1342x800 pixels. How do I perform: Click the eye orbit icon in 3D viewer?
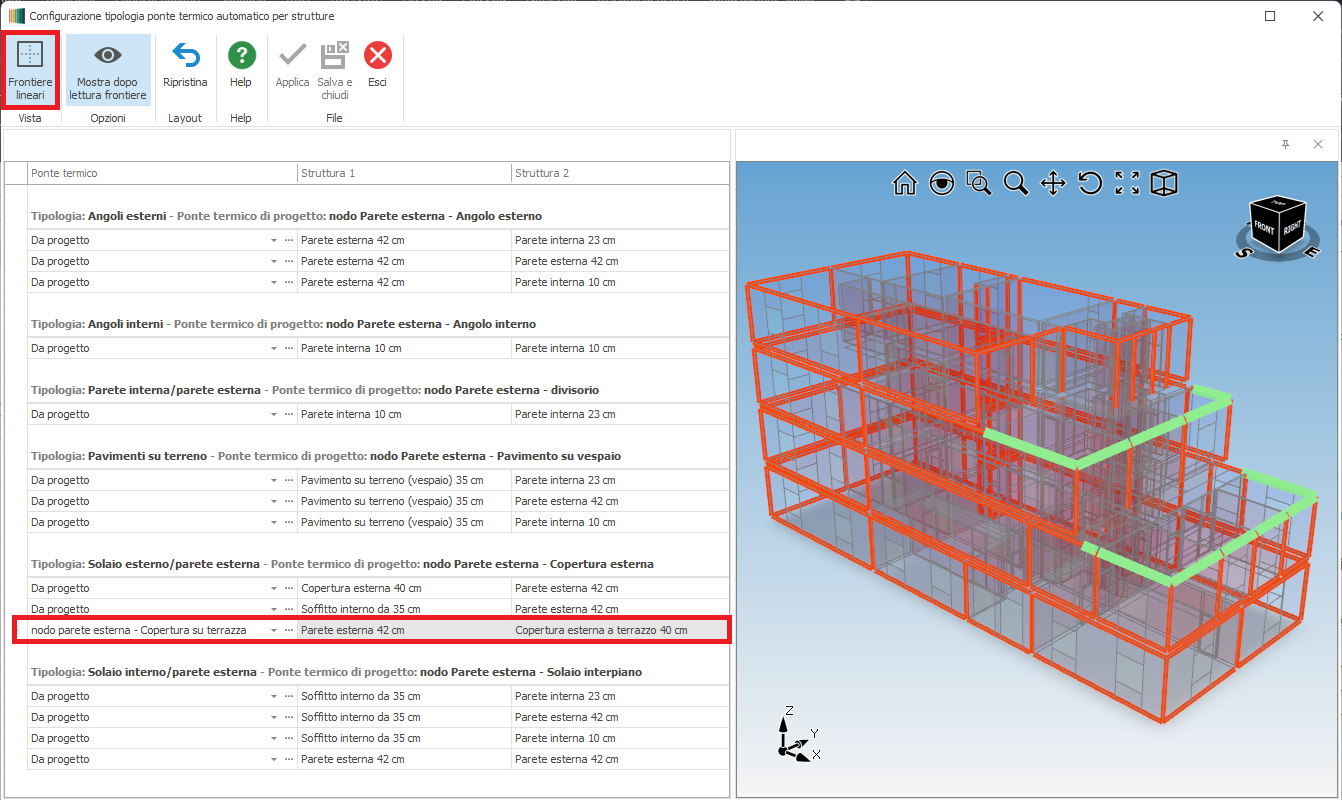click(x=942, y=183)
